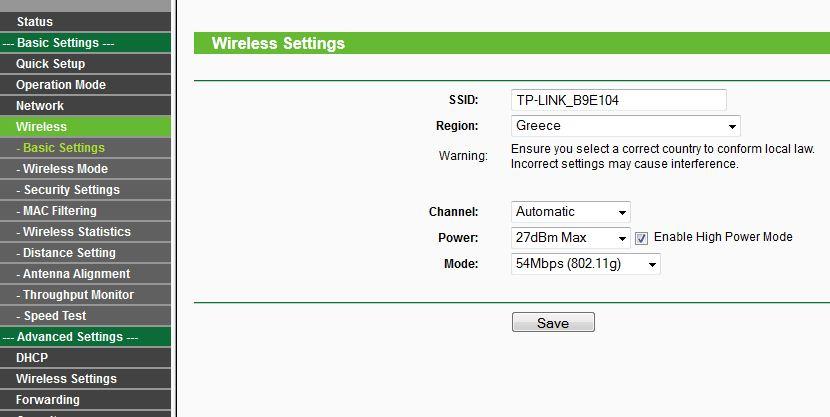The height and width of the screenshot is (417, 830).
Task: Go to MAC Filtering page
Action: [x=85, y=211]
